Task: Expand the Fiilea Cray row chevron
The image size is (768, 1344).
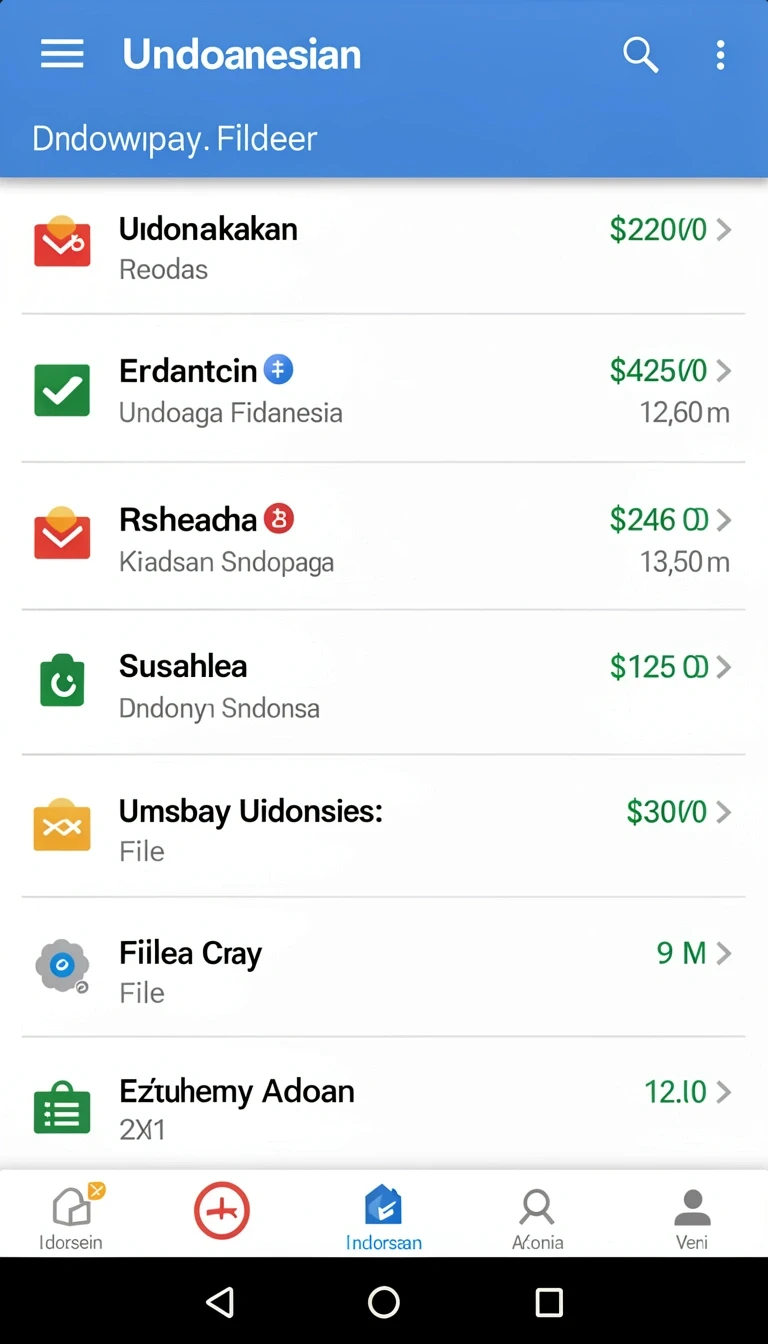Action: [x=724, y=953]
